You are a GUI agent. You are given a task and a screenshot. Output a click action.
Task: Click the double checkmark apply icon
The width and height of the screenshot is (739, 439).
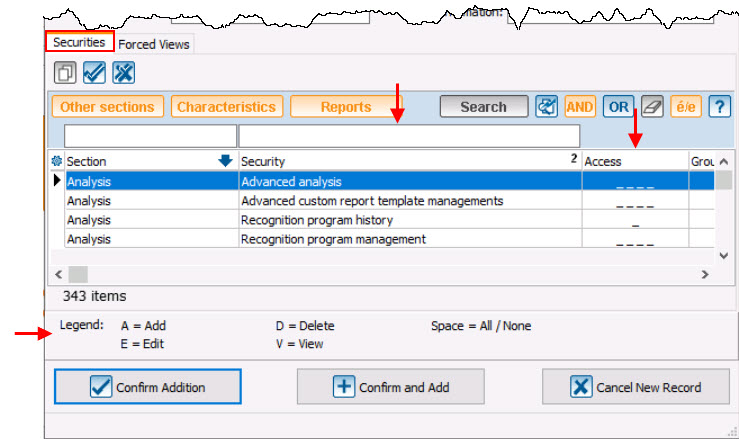(94, 73)
